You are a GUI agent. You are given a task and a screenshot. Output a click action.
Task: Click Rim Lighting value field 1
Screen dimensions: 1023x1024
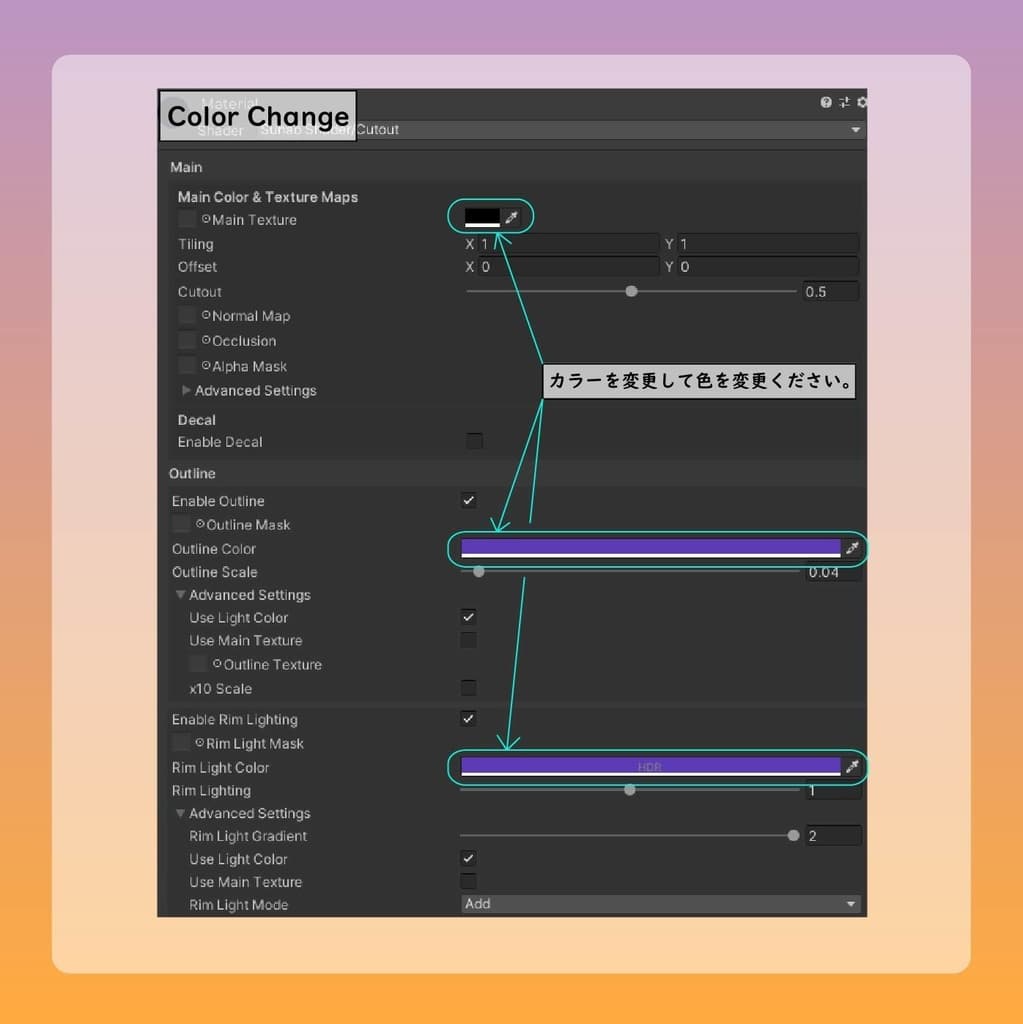click(x=834, y=790)
